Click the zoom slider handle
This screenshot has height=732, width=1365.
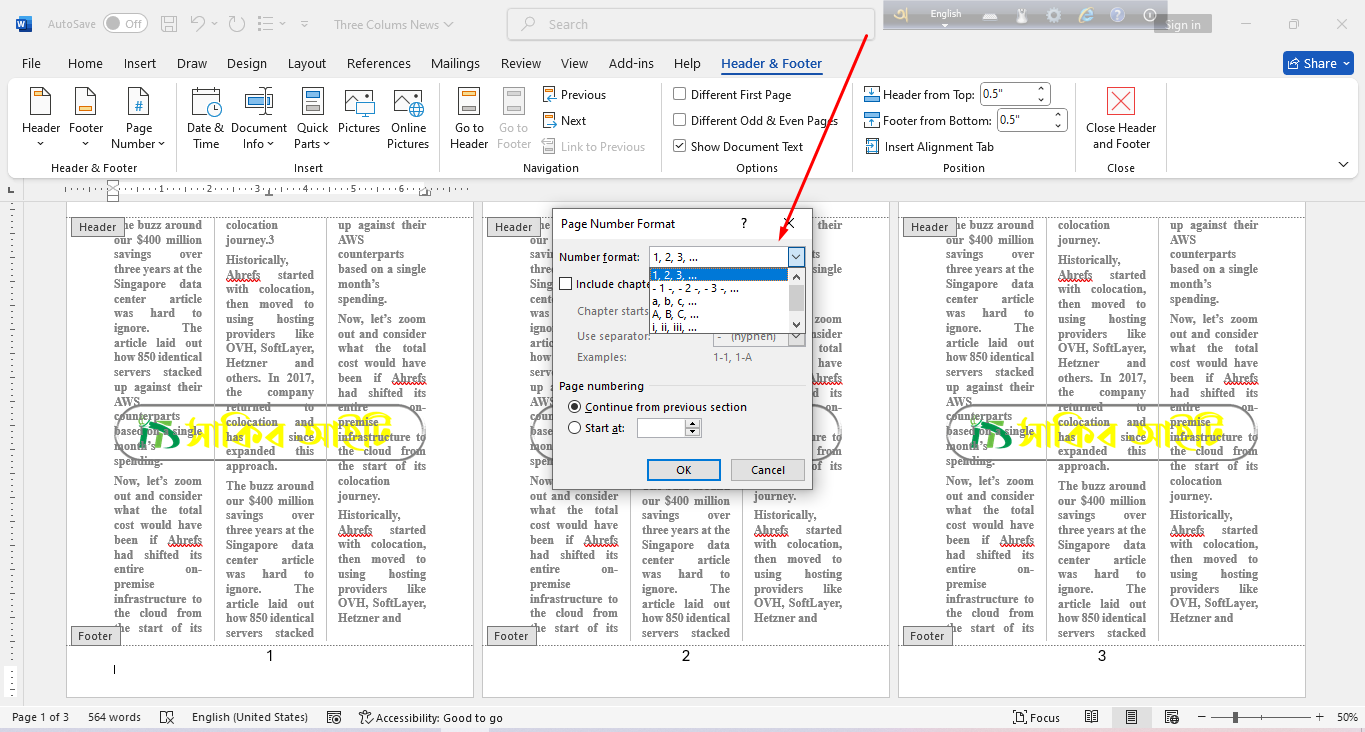(1236, 717)
